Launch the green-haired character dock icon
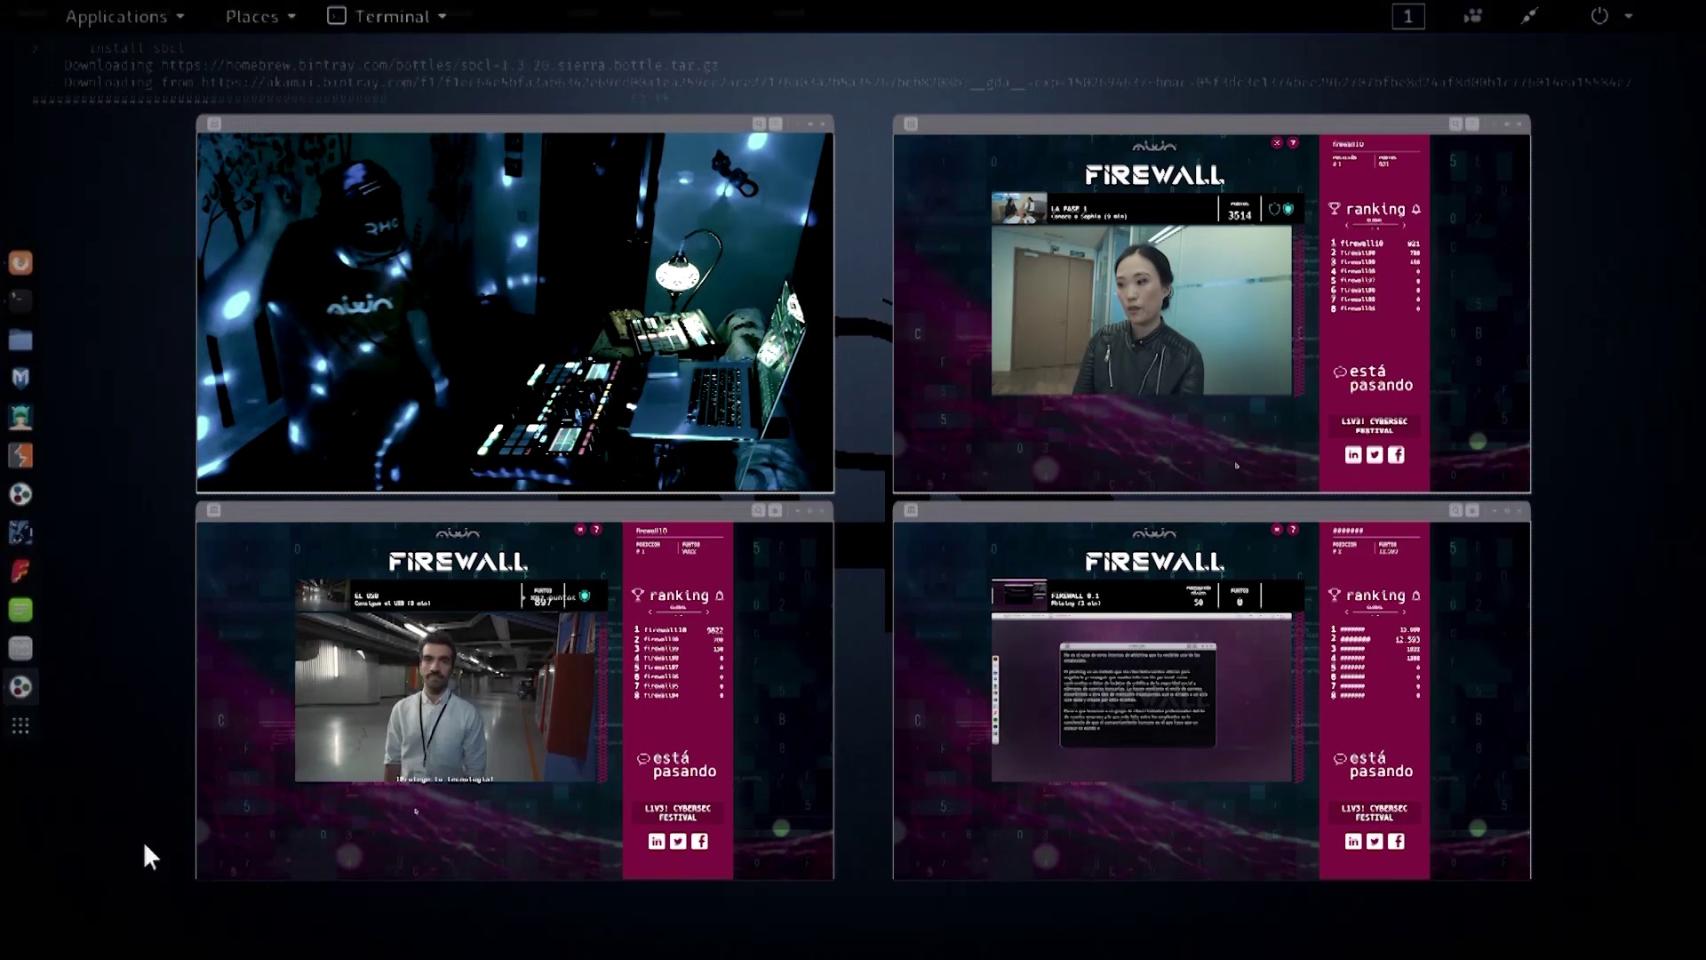Viewport: 1706px width, 960px height. click(20, 417)
